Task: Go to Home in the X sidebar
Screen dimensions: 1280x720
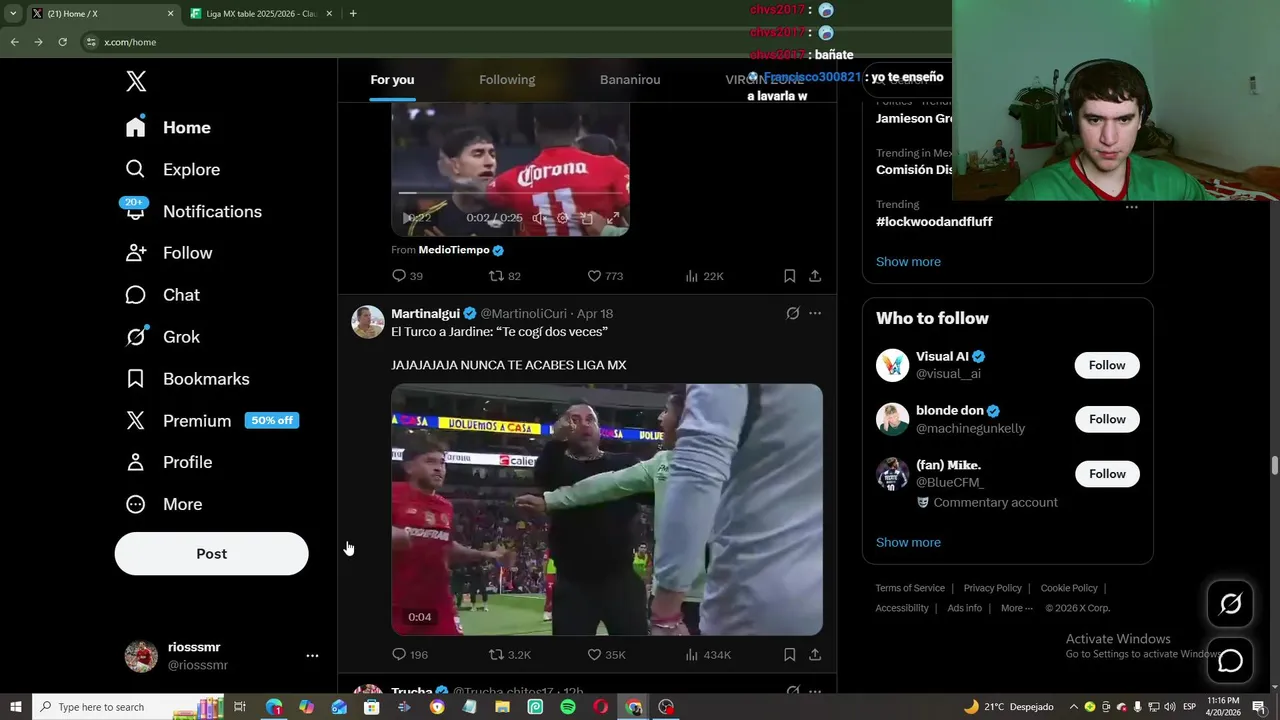Action: [x=168, y=128]
